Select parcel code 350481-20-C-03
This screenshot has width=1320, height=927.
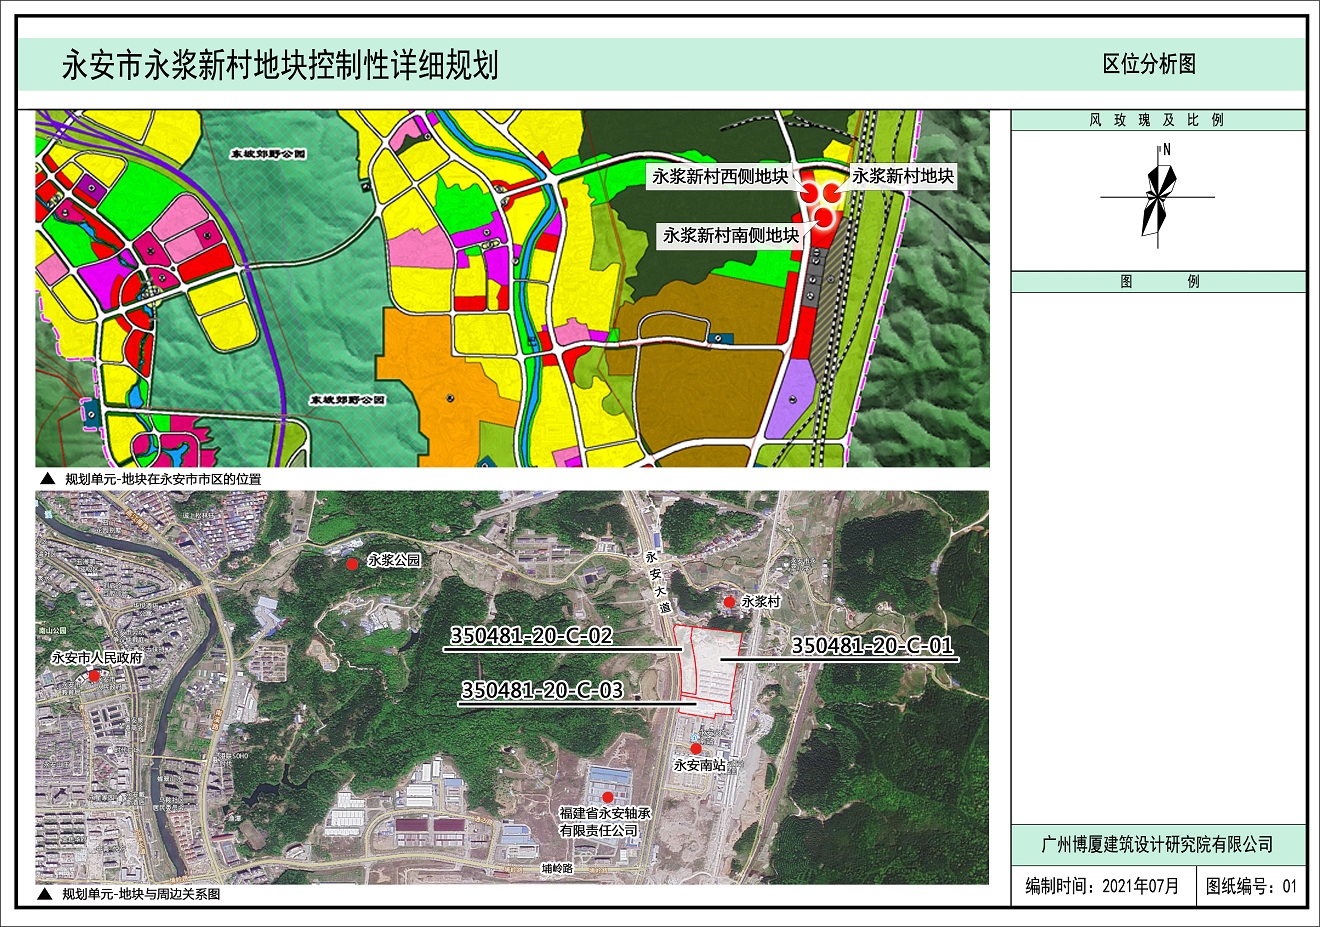(x=541, y=690)
